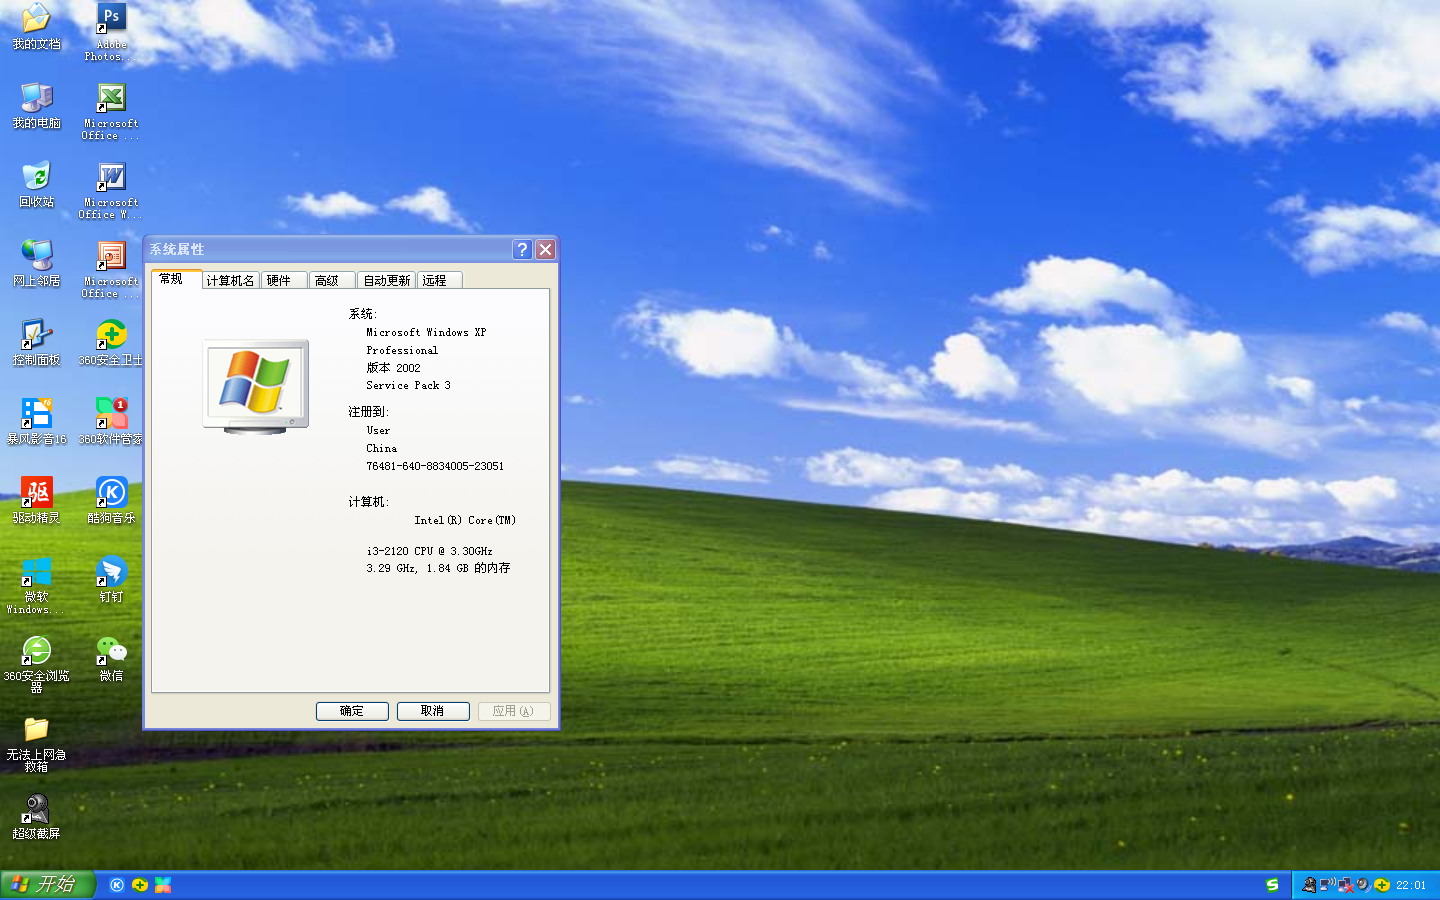
Task: Open the 开始 menu
Action: click(x=45, y=884)
